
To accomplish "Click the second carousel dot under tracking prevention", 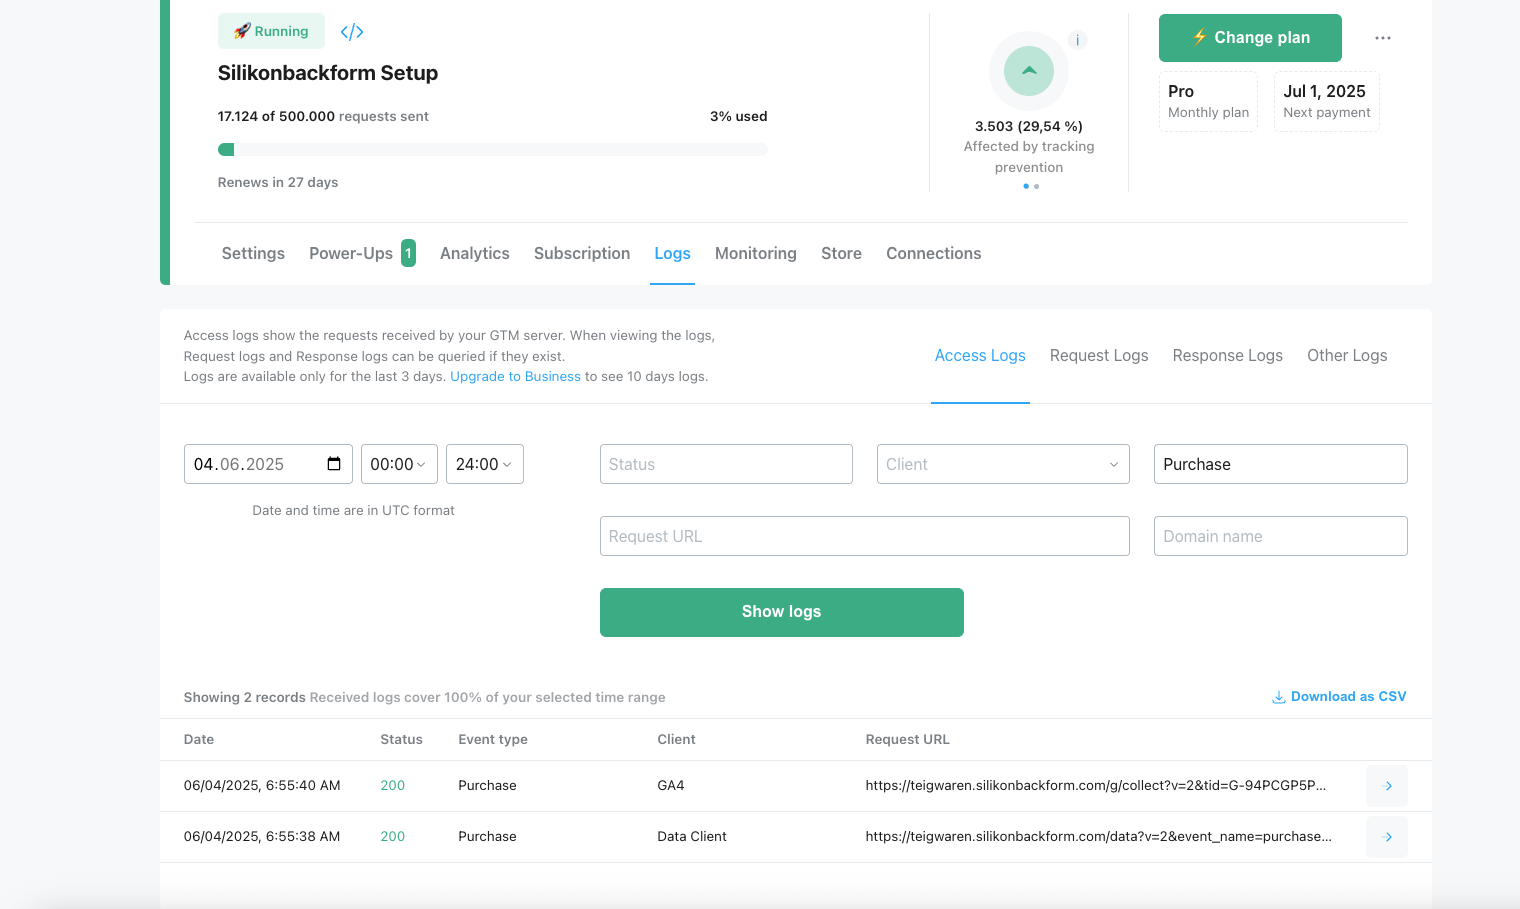I will (x=1037, y=186).
